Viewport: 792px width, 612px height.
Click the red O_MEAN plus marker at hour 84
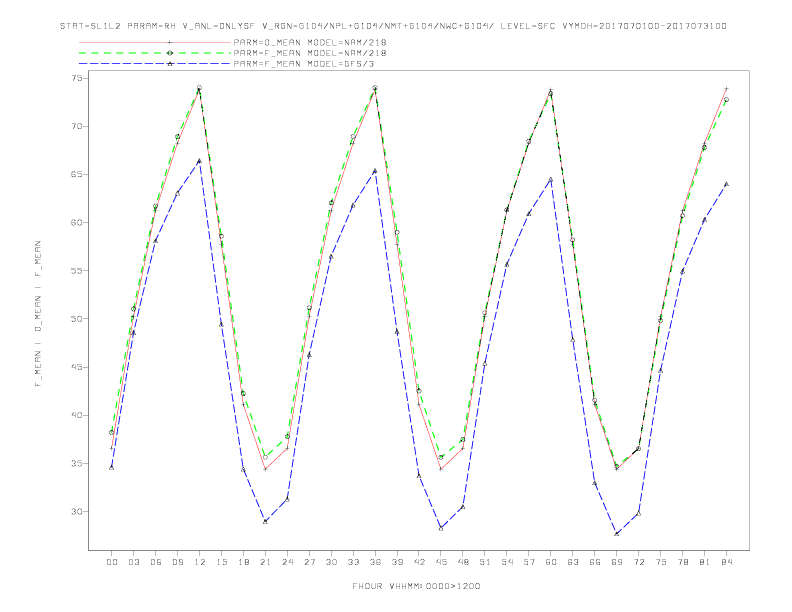tap(726, 88)
